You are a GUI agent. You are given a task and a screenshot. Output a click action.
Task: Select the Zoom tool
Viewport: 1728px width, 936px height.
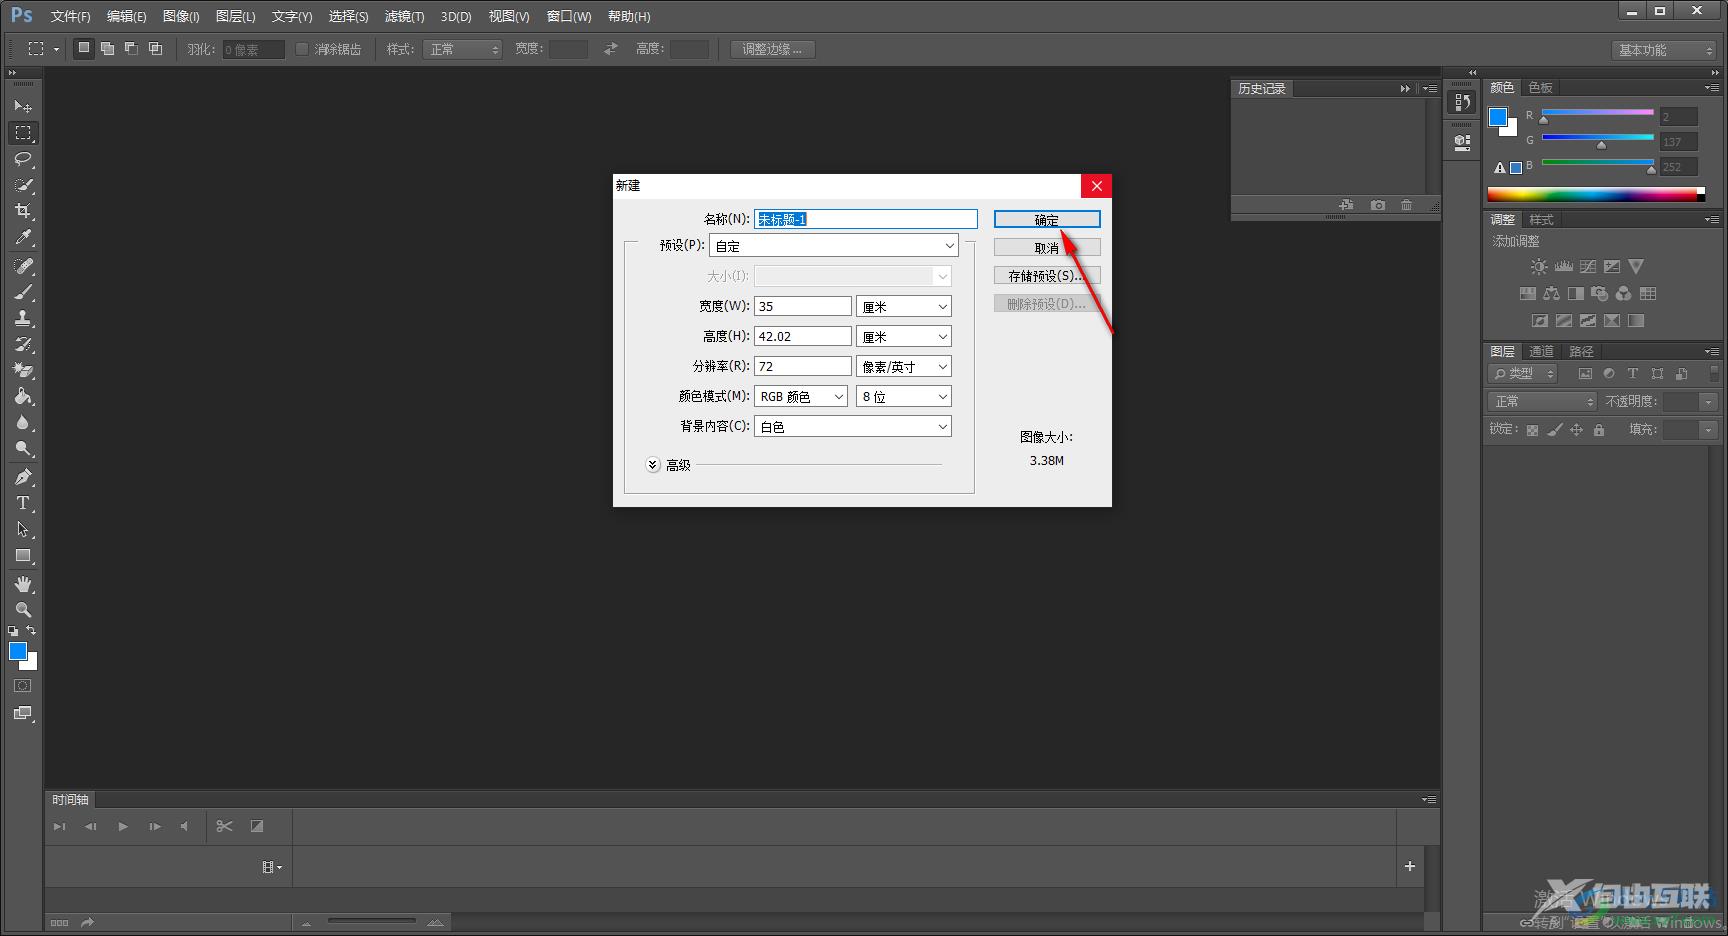point(23,610)
